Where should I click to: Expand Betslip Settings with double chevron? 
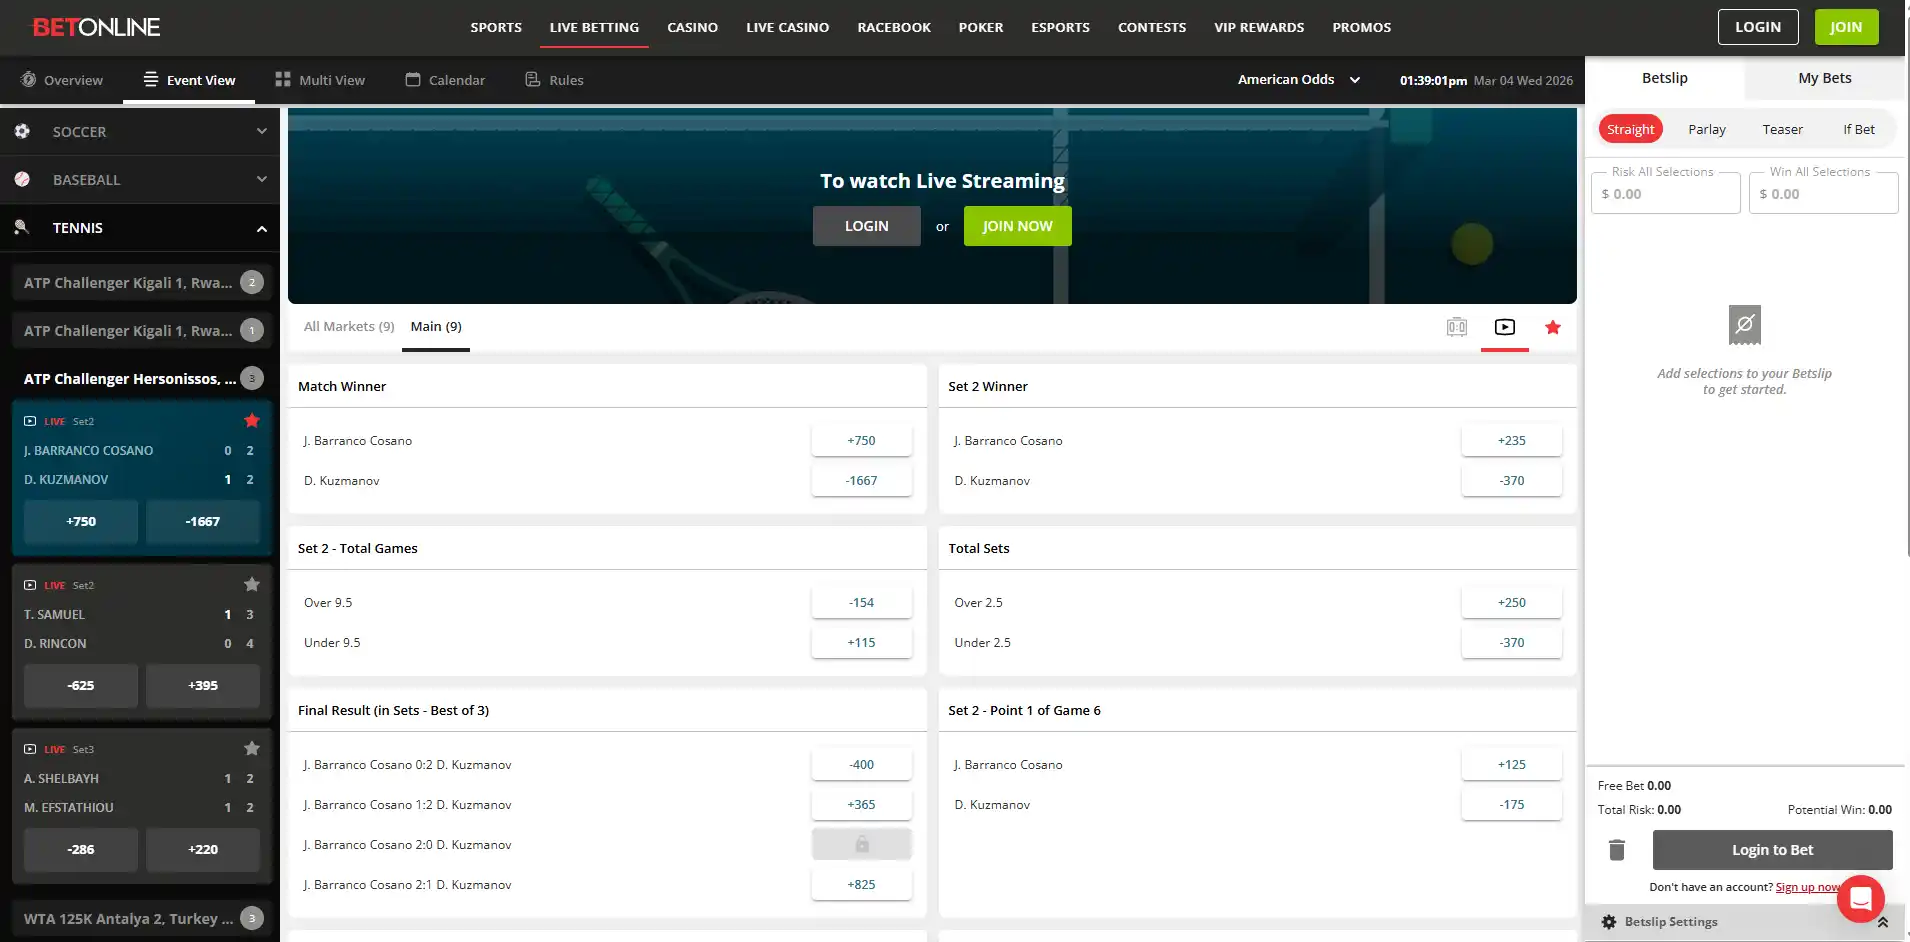pyautogui.click(x=1883, y=922)
